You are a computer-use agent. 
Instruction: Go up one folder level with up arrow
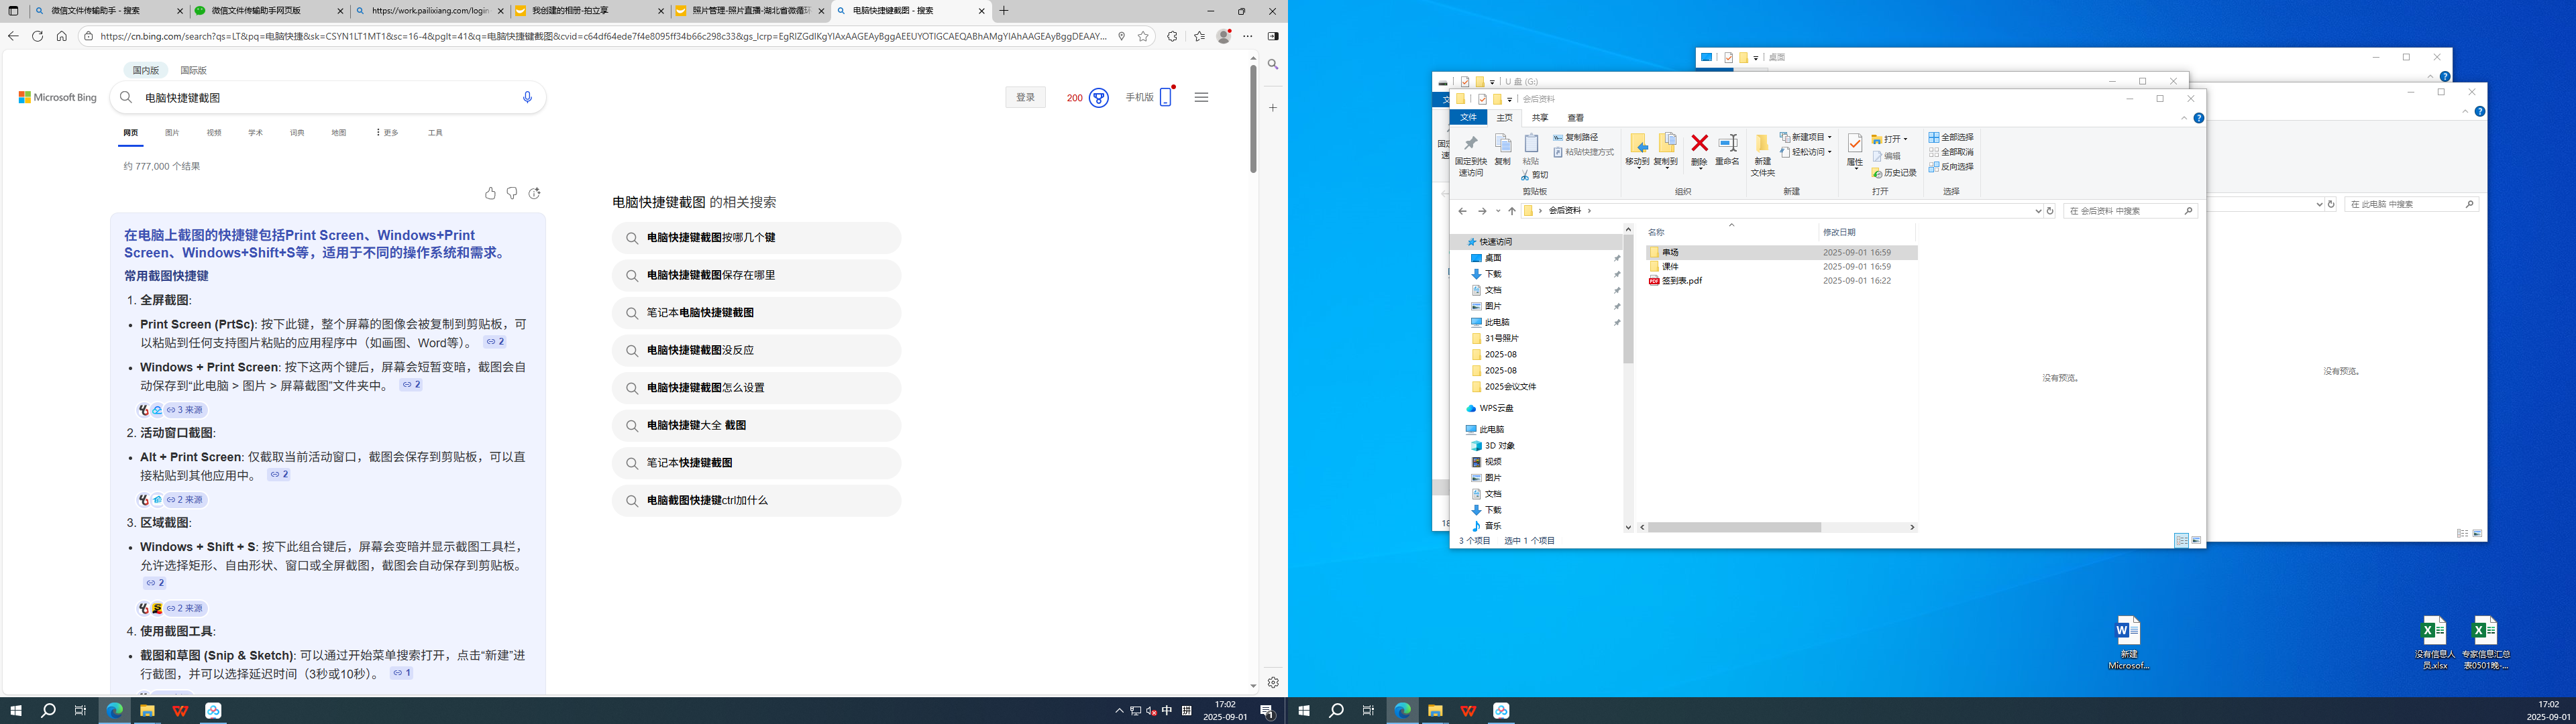[1511, 211]
